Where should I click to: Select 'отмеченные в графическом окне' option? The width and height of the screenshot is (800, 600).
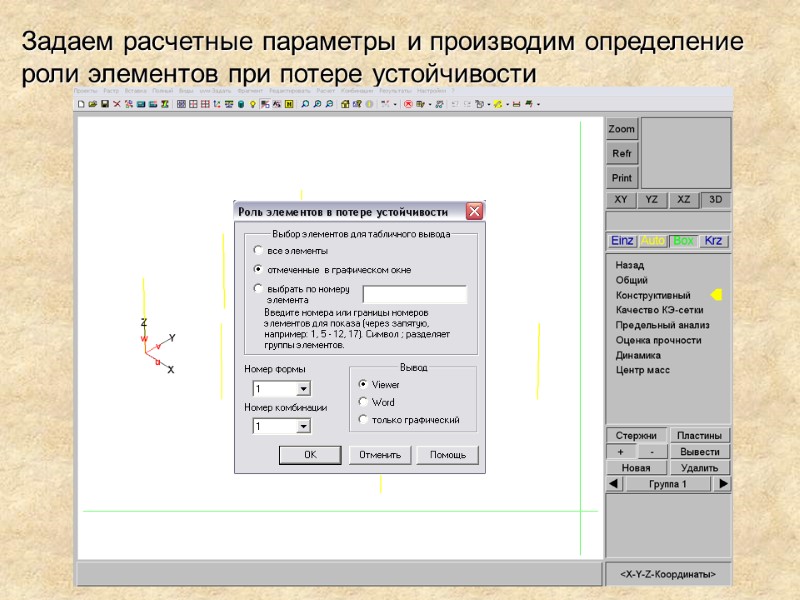tap(258, 269)
